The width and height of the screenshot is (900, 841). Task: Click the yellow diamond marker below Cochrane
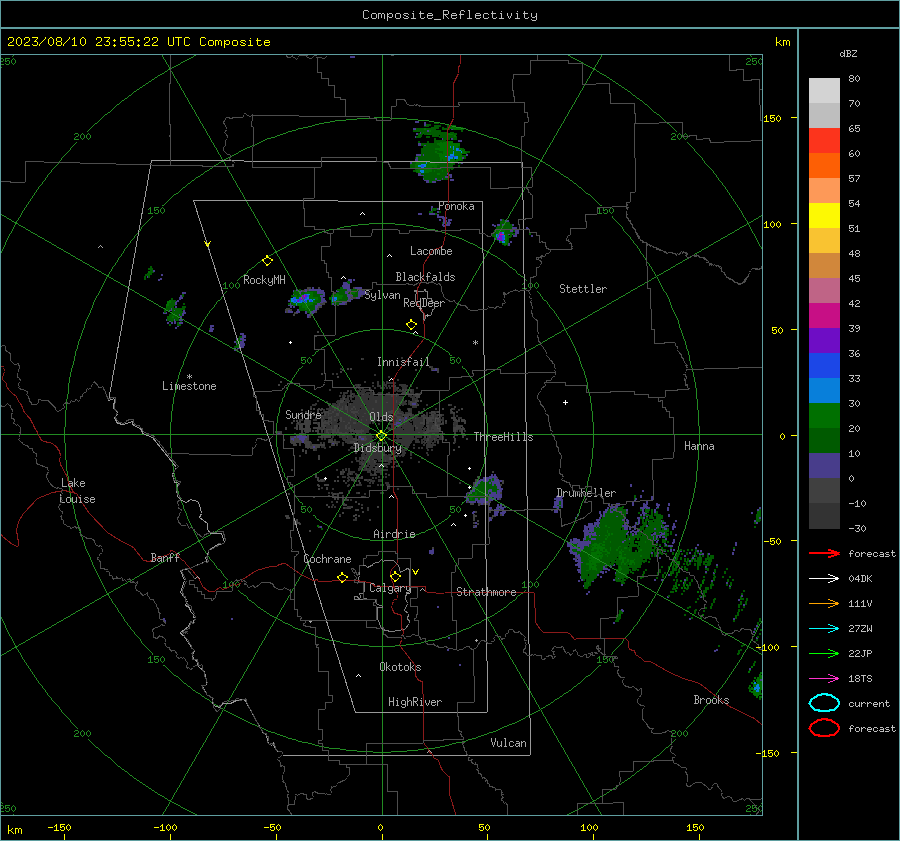342,578
